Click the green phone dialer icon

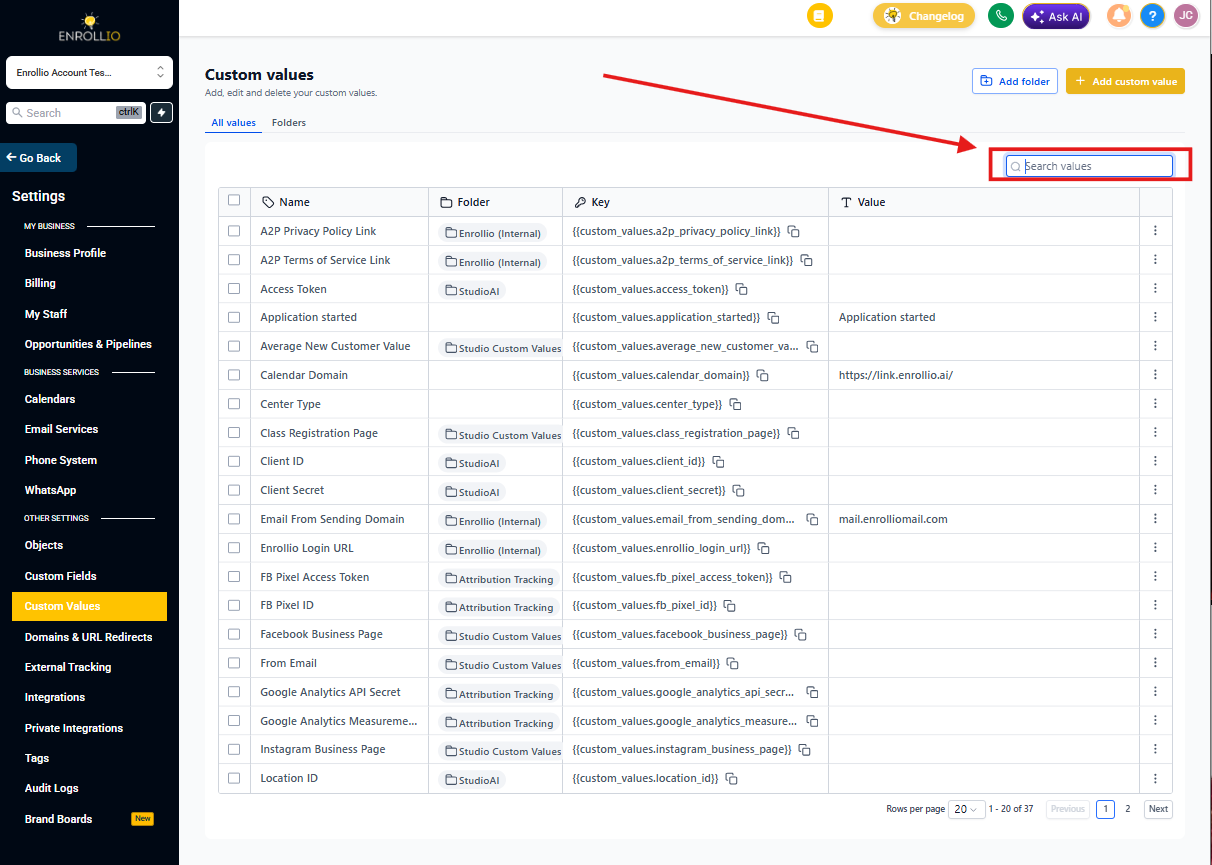point(1001,16)
